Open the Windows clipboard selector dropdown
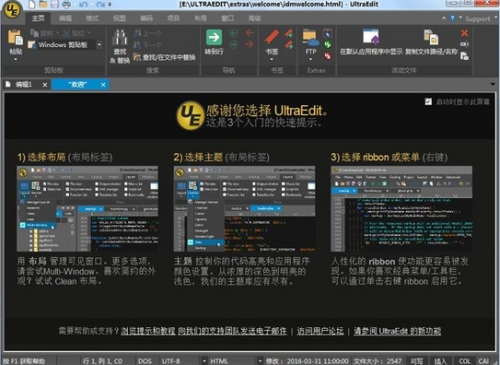Screen dimensions: 500x365 coord(99,44)
